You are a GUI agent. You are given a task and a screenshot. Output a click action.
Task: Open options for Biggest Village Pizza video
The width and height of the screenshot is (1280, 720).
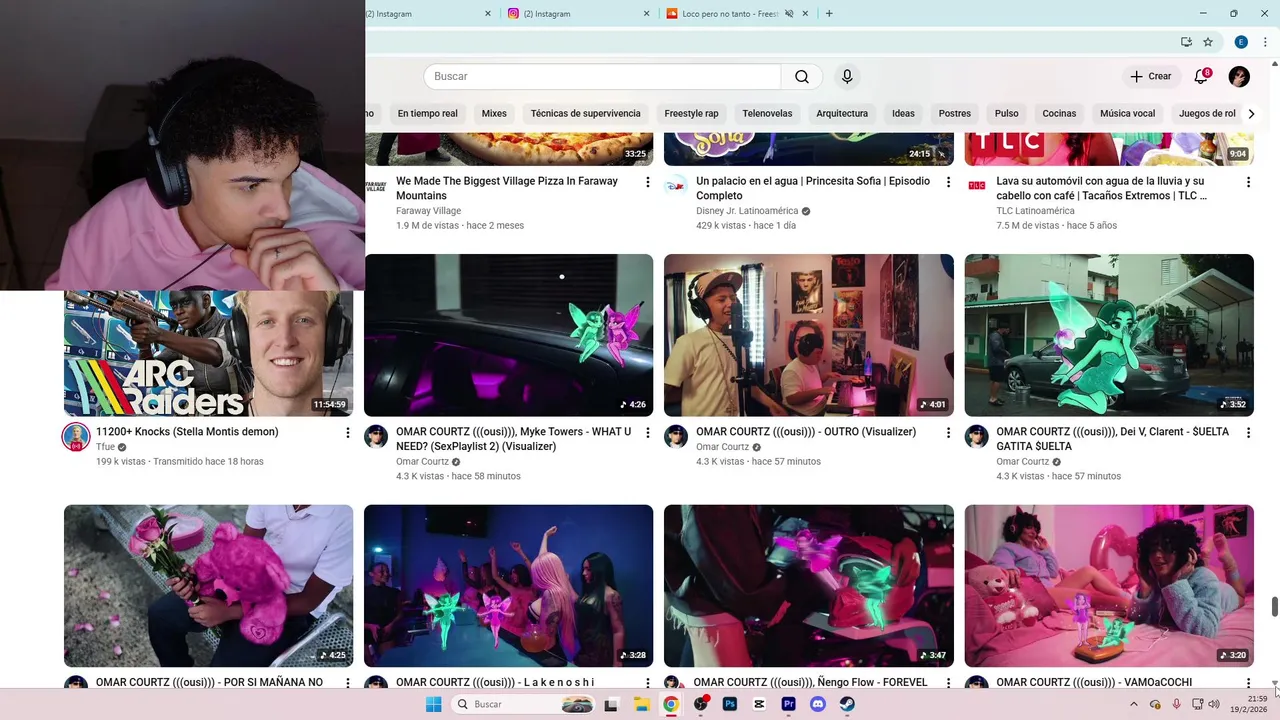tap(648, 182)
